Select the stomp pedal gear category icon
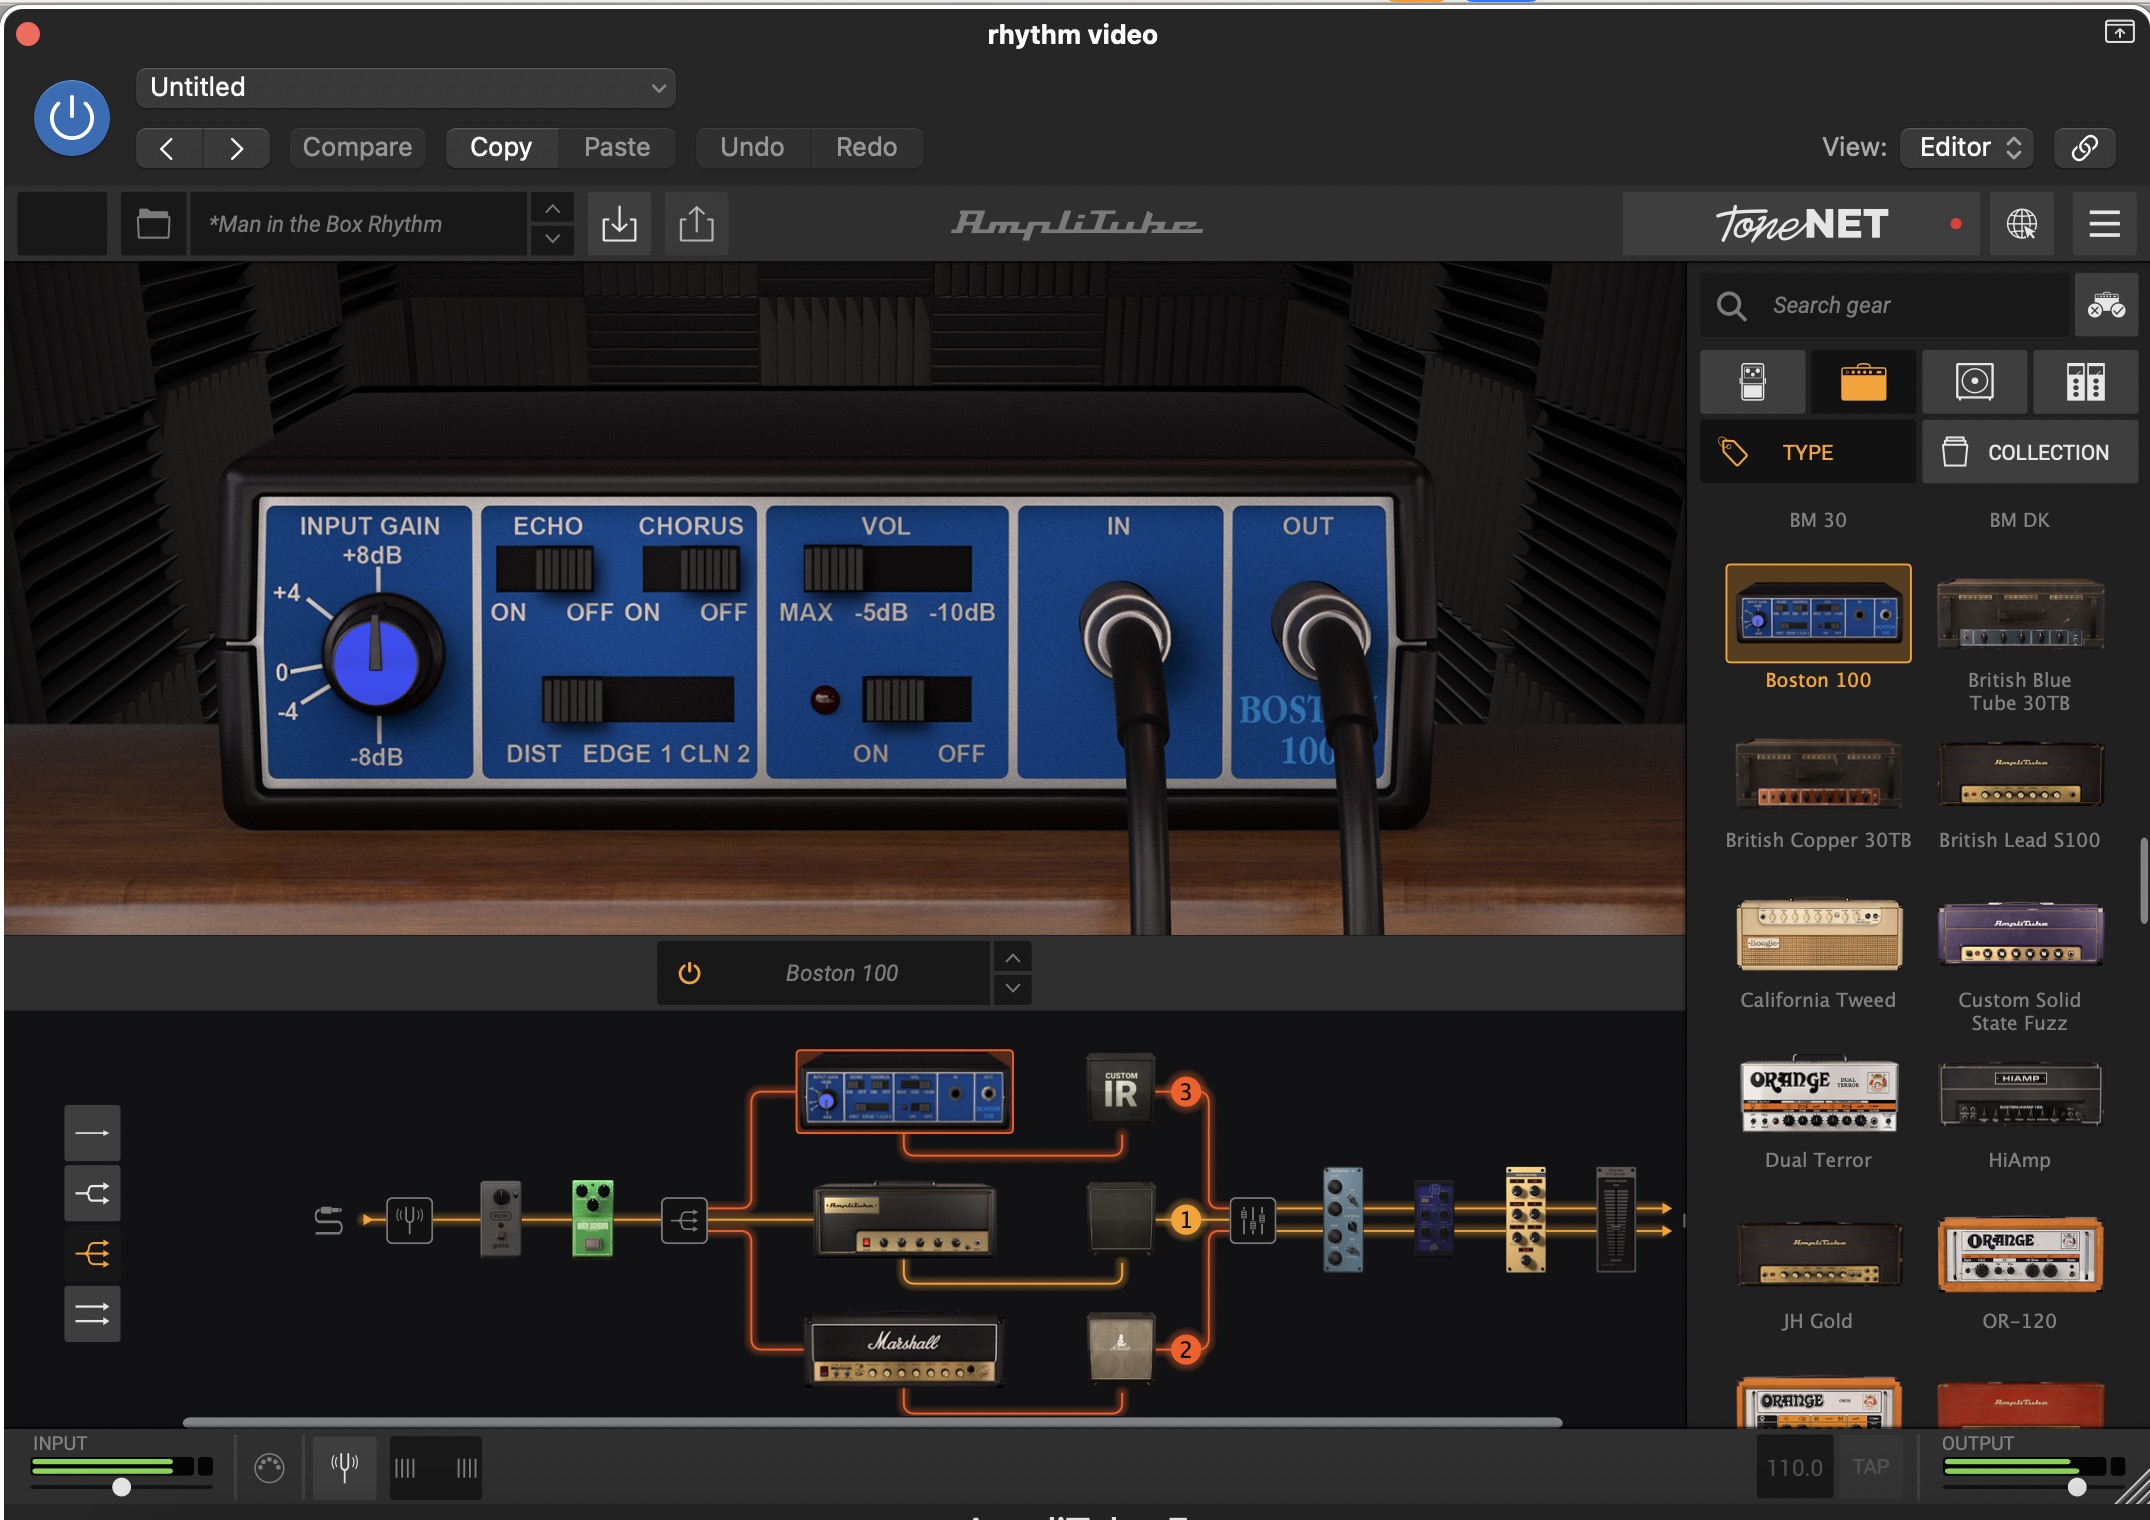The width and height of the screenshot is (2150, 1520). coord(1752,382)
